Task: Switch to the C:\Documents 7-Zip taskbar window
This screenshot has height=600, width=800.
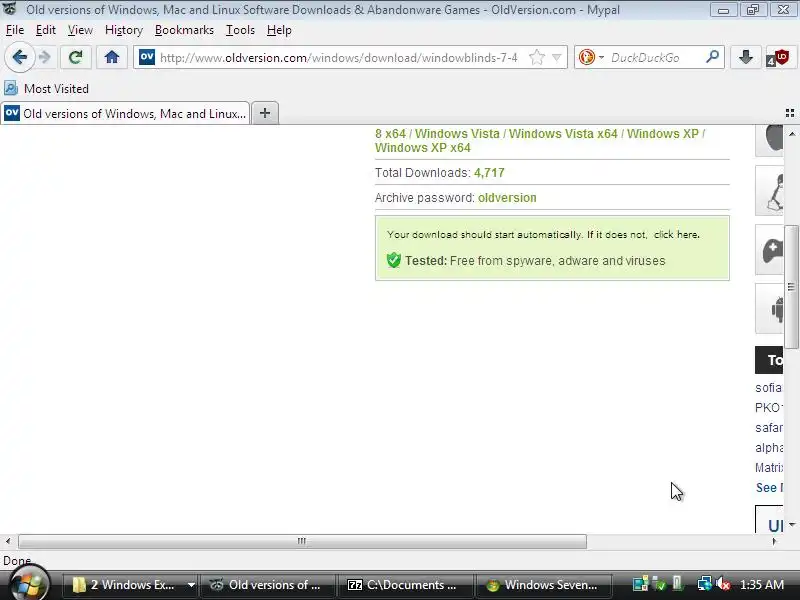Action: click(405, 585)
